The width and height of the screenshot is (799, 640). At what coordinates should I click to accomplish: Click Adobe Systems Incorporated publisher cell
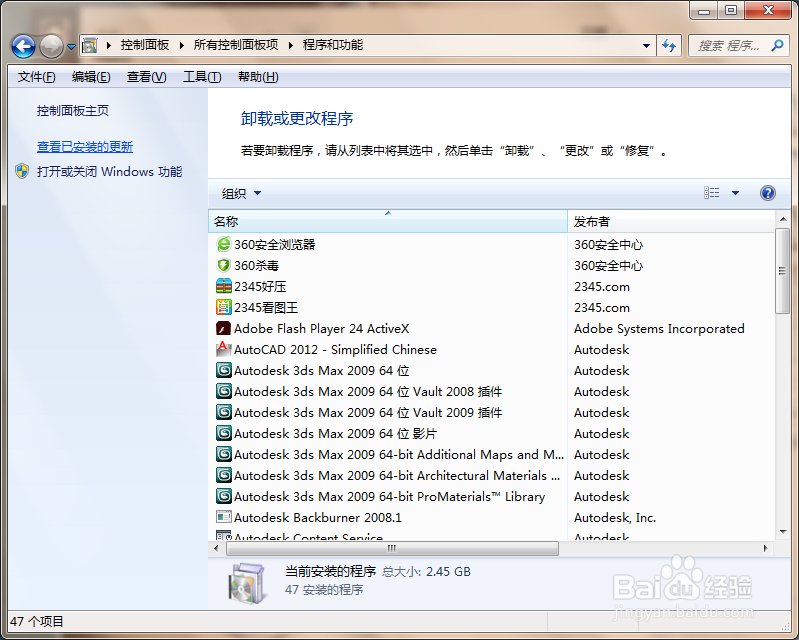[x=659, y=329]
